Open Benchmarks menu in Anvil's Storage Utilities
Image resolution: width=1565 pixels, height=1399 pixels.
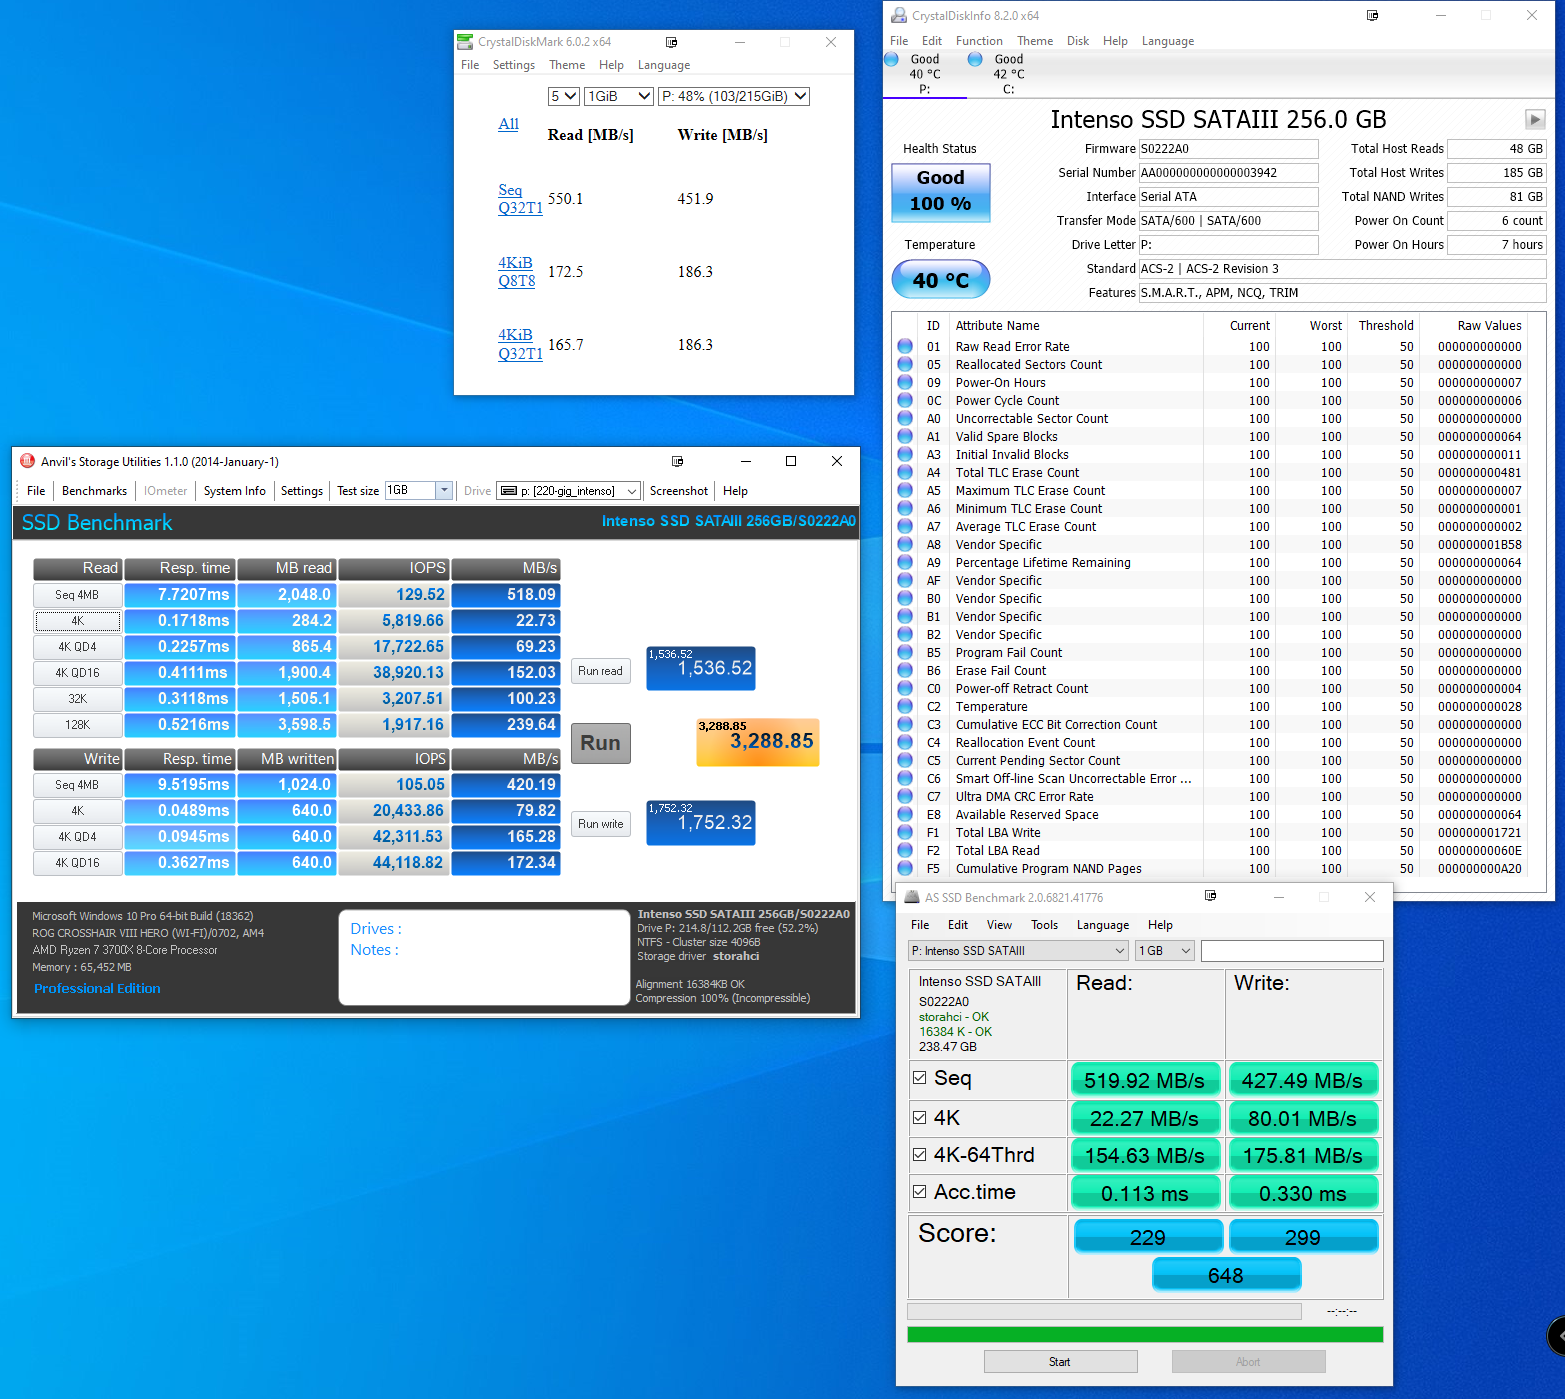tap(94, 491)
